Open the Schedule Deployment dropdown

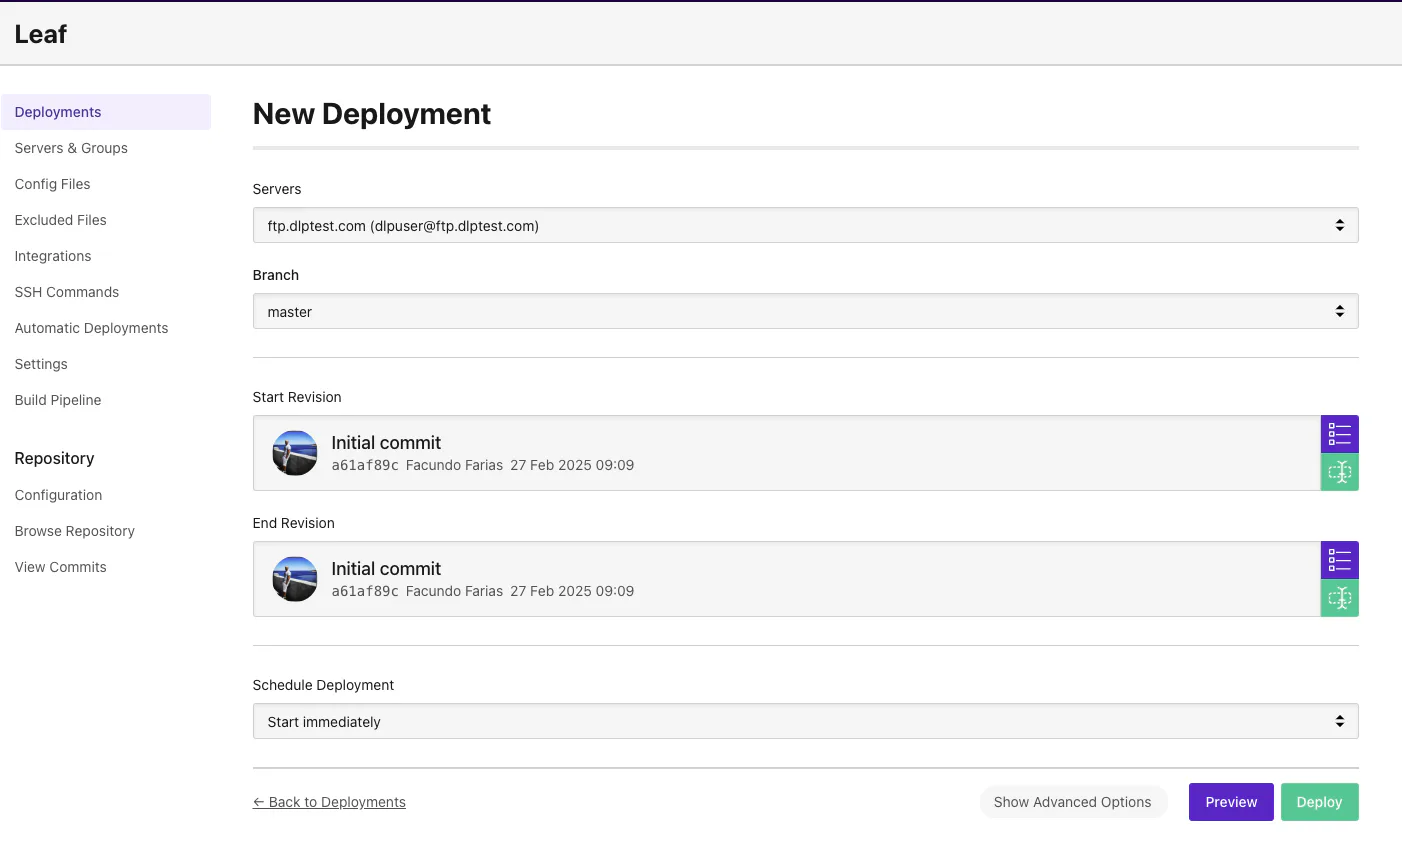(x=805, y=721)
